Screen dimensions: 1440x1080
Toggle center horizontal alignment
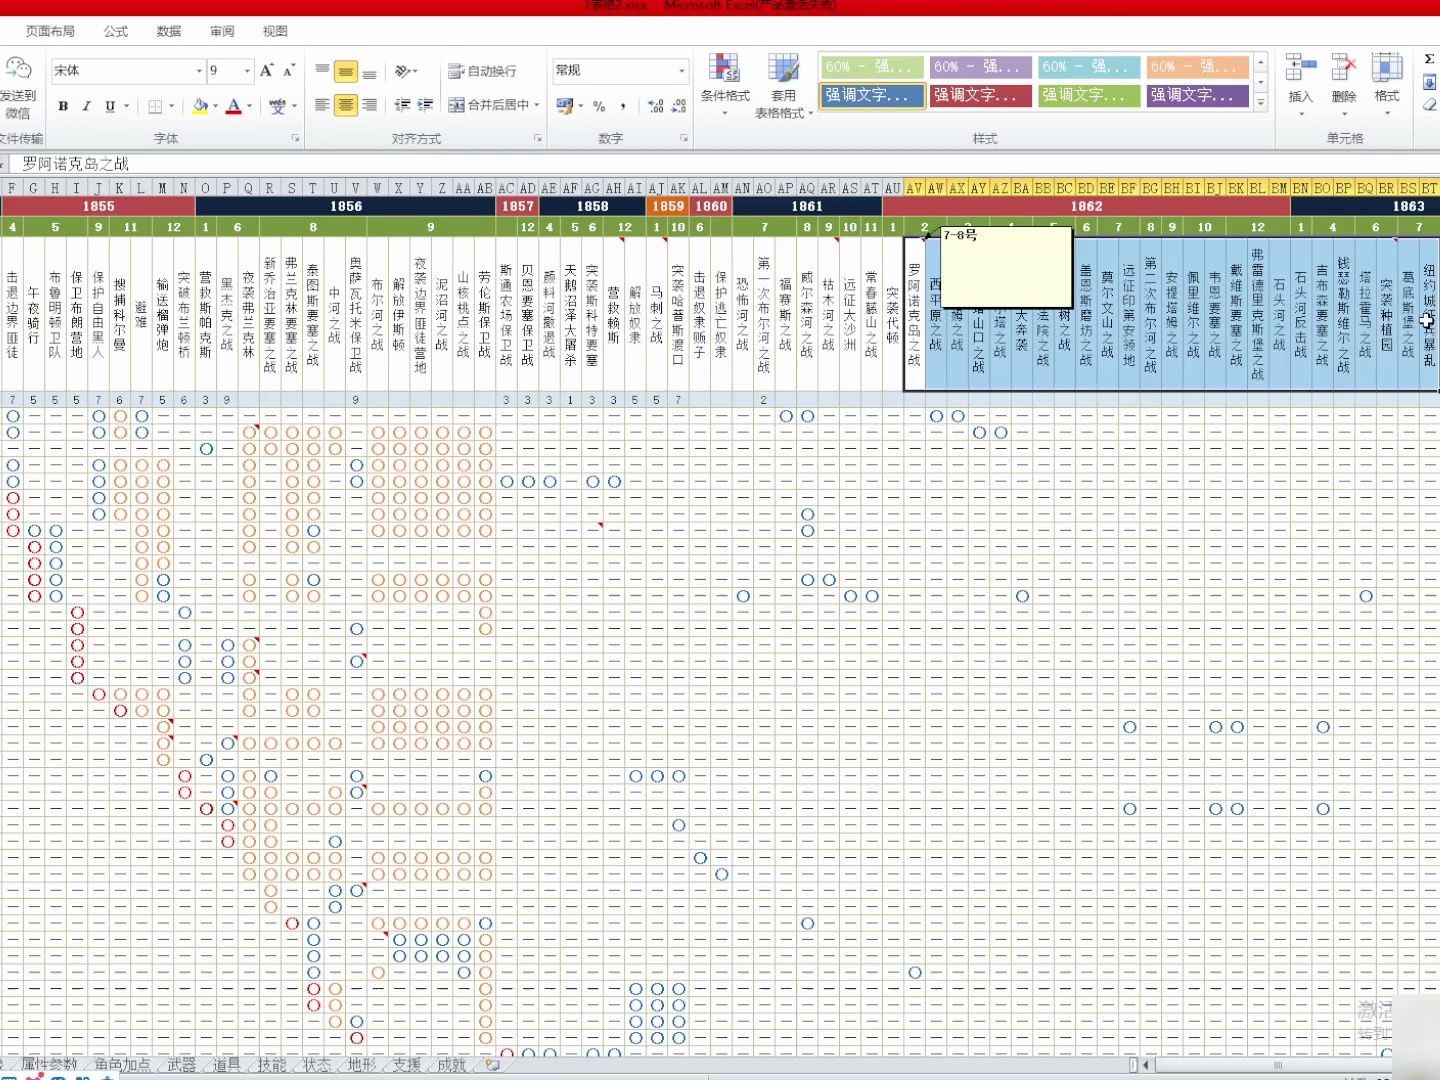(x=346, y=105)
